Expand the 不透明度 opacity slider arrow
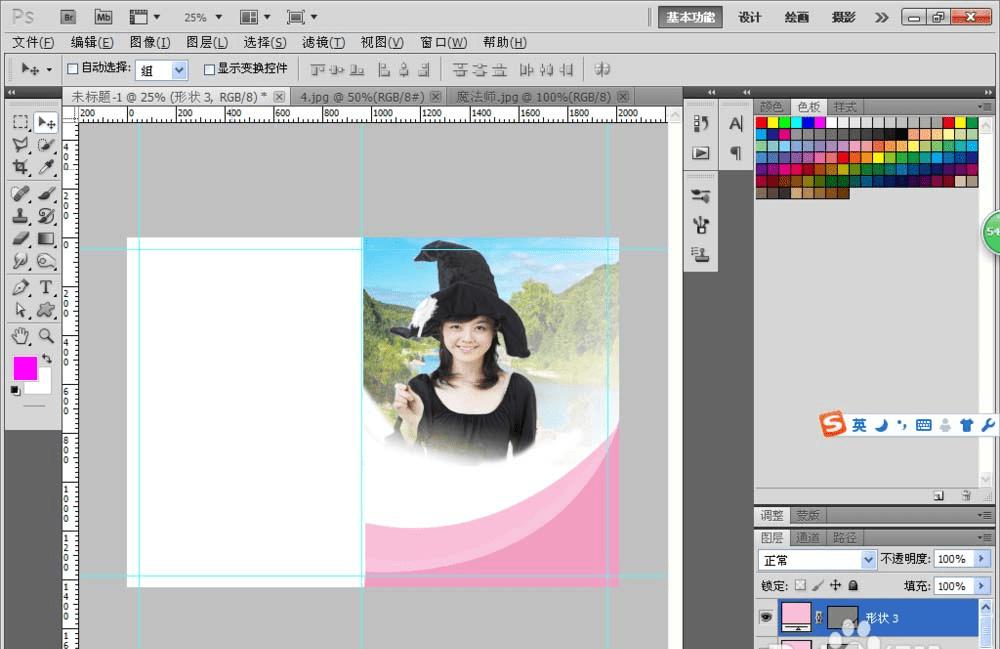The width and height of the screenshot is (1000, 649). [x=982, y=559]
